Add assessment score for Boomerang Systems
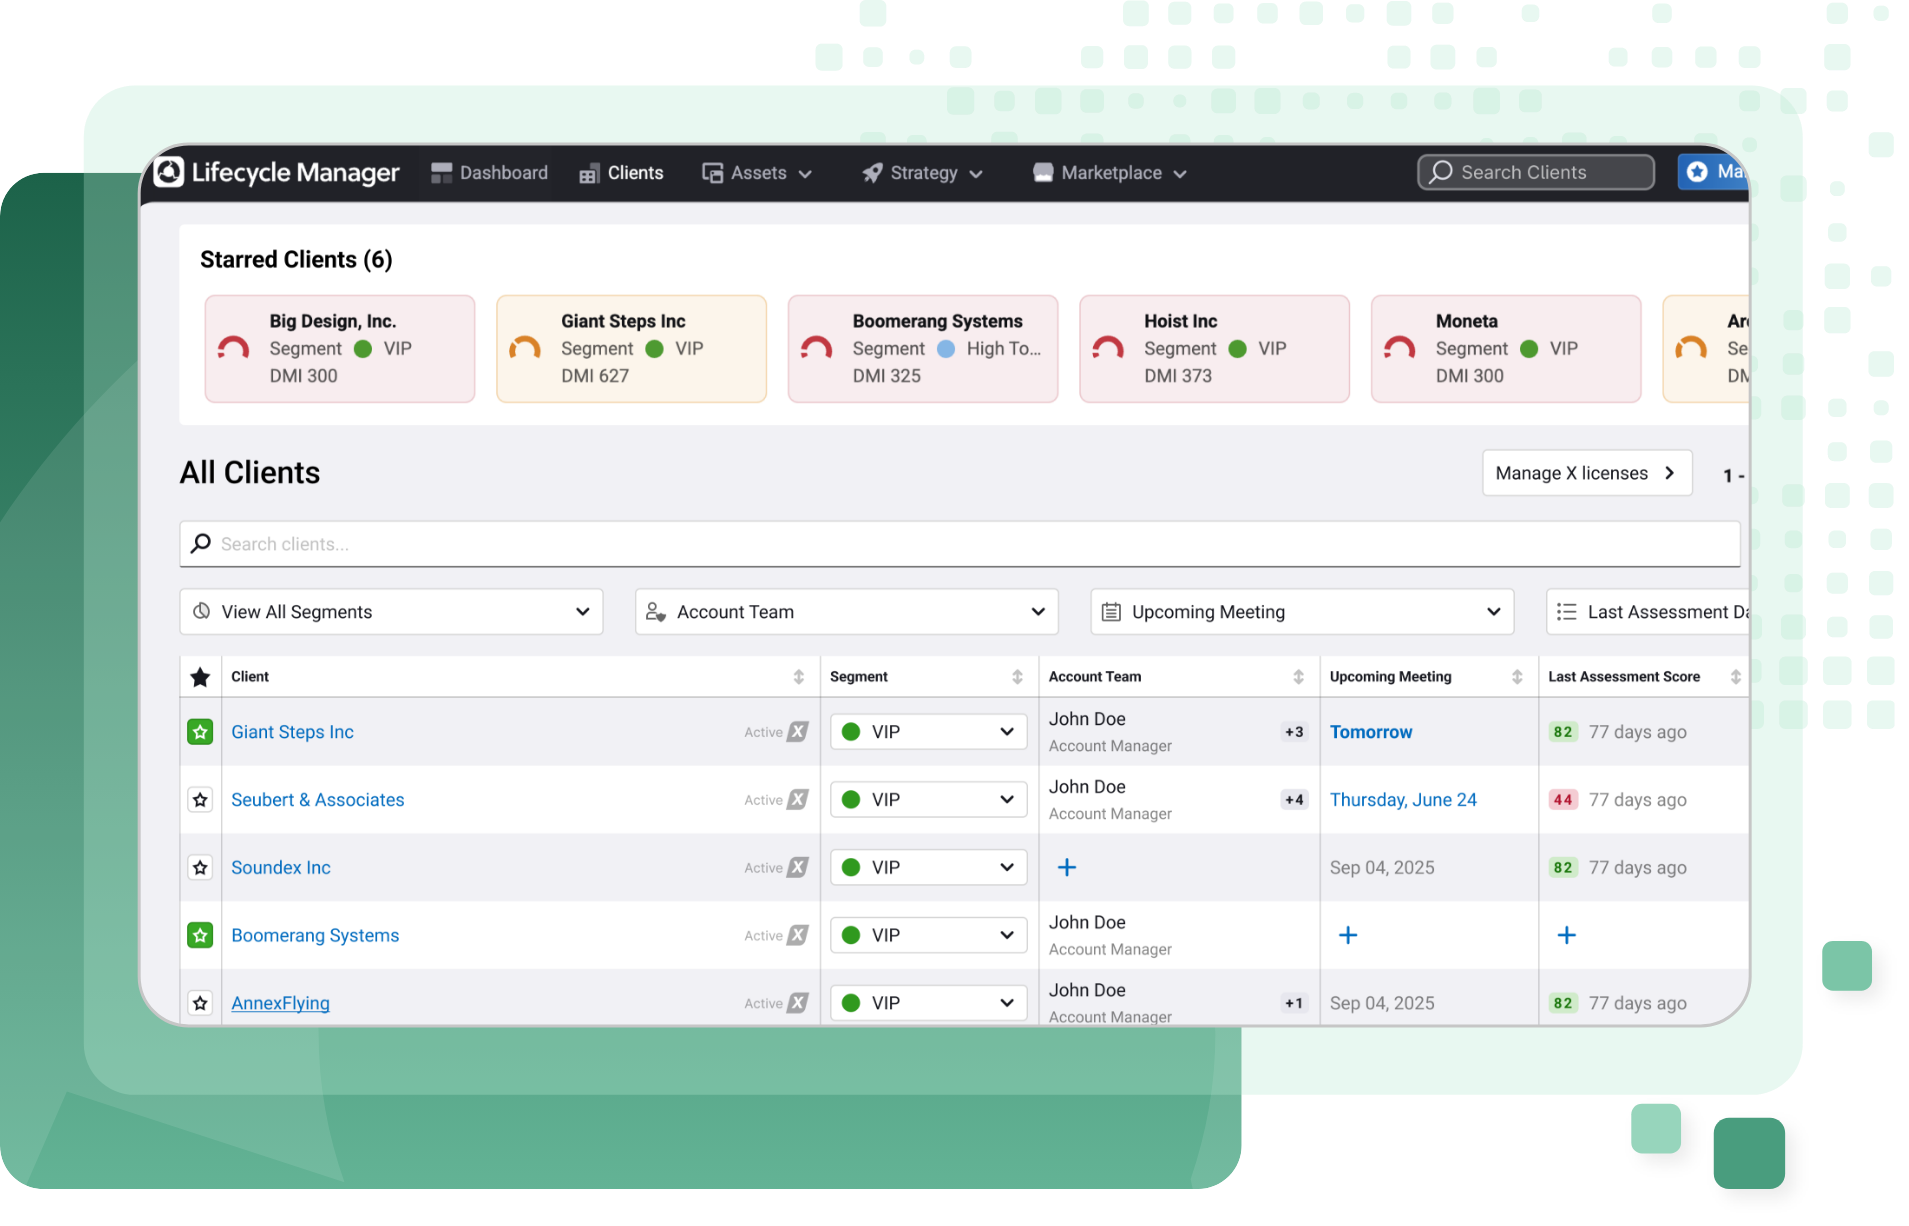 (1566, 935)
